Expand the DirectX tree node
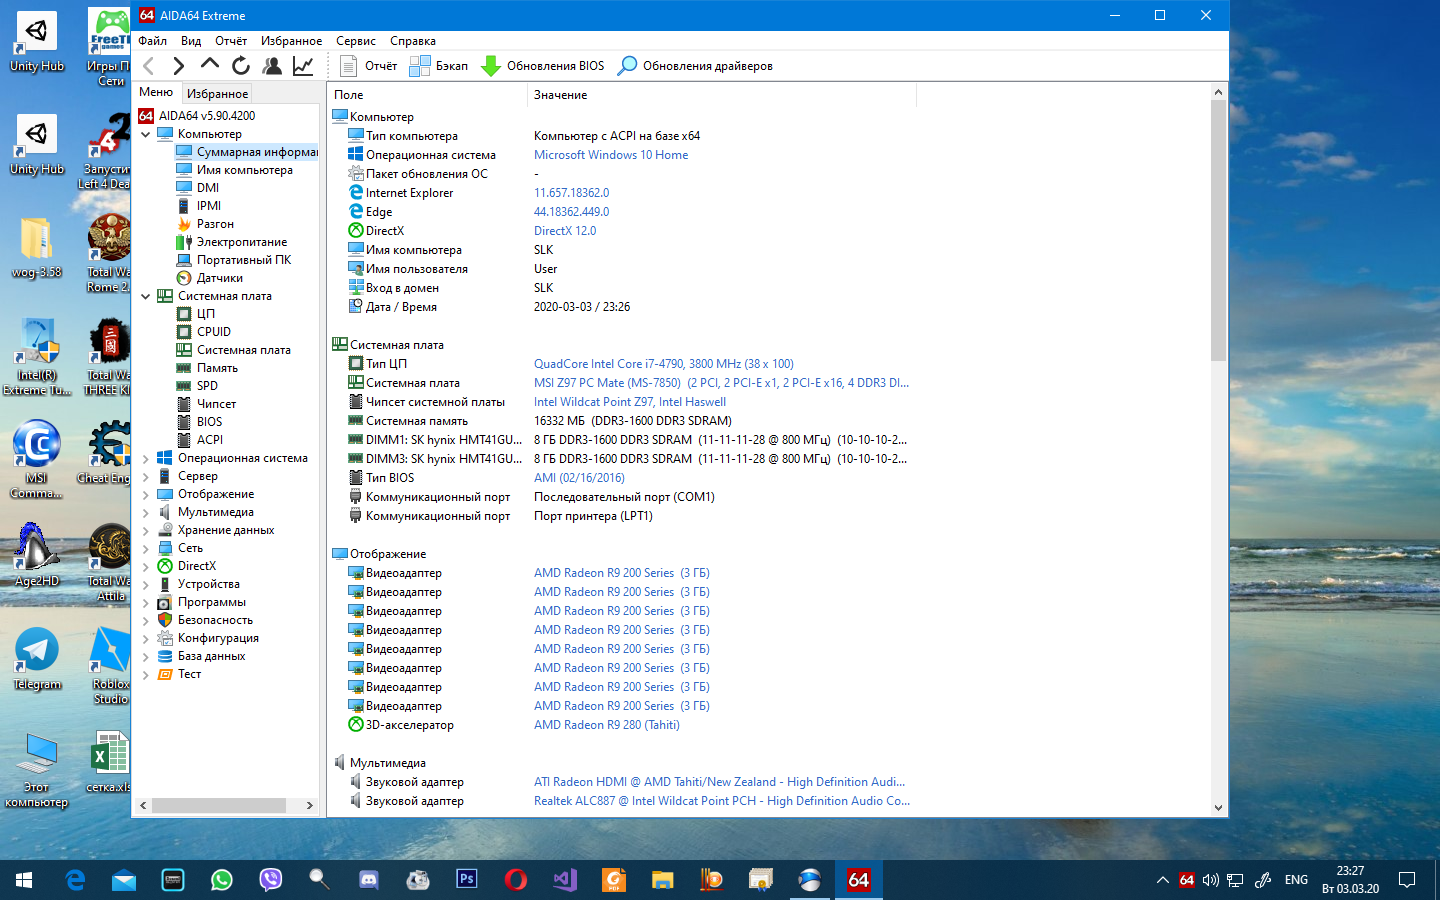Viewport: 1440px width, 900px height. 146,566
